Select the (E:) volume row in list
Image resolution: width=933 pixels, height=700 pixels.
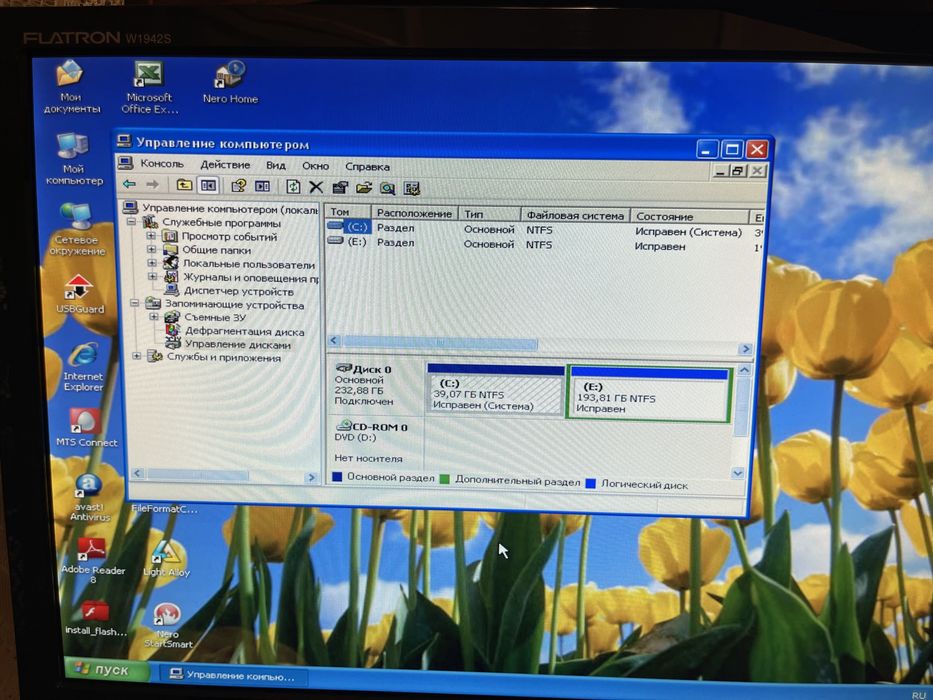tap(543, 244)
